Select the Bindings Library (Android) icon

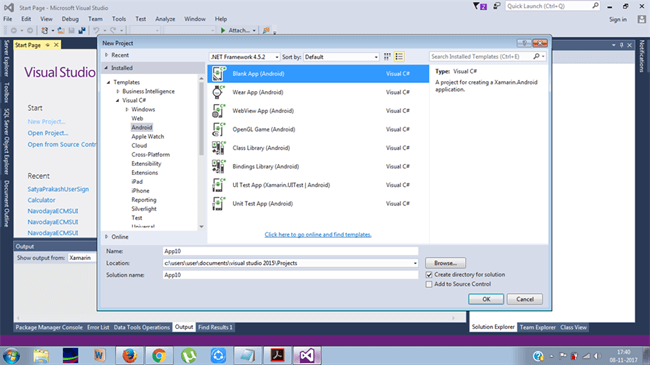[218, 166]
